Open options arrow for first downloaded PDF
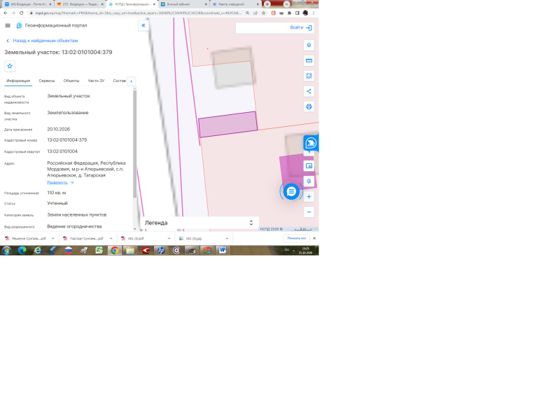Screen dimensions: 560x417 click(53, 238)
